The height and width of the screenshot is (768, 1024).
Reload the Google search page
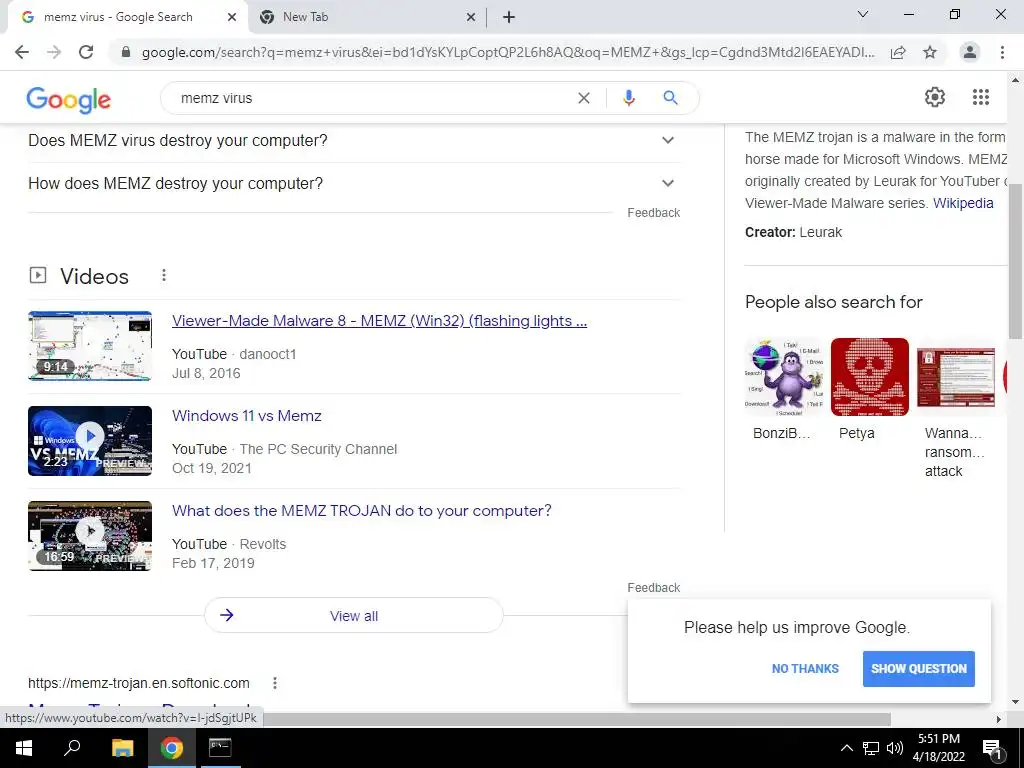tap(86, 52)
